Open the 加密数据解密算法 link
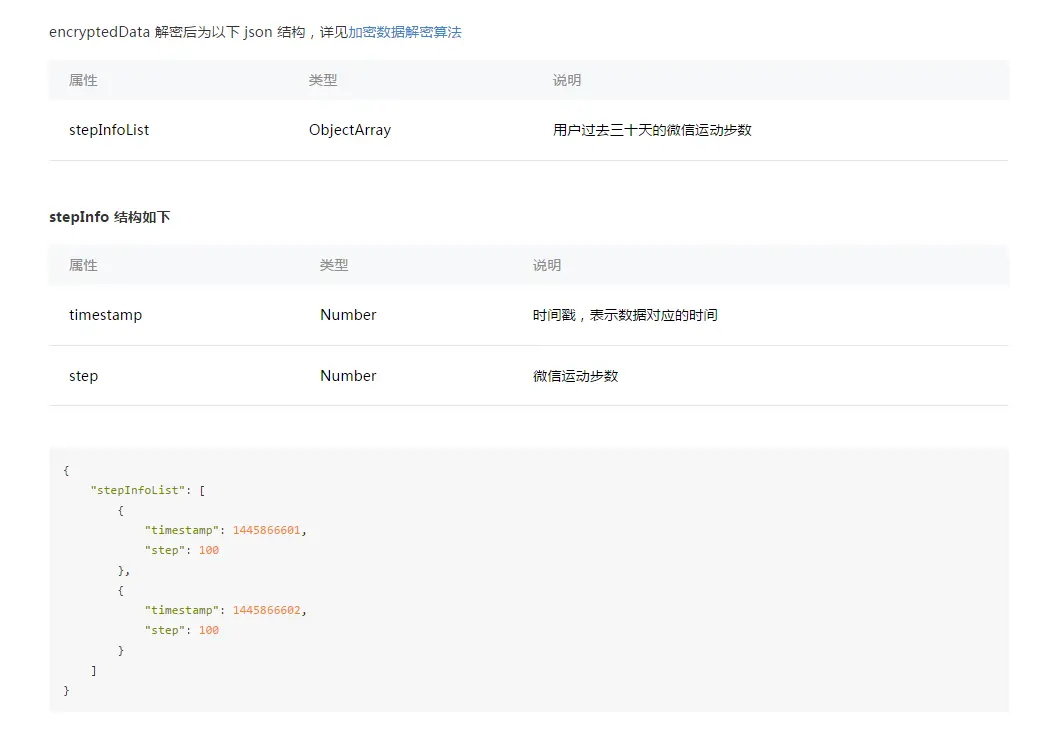1057x750 pixels. 404,32
